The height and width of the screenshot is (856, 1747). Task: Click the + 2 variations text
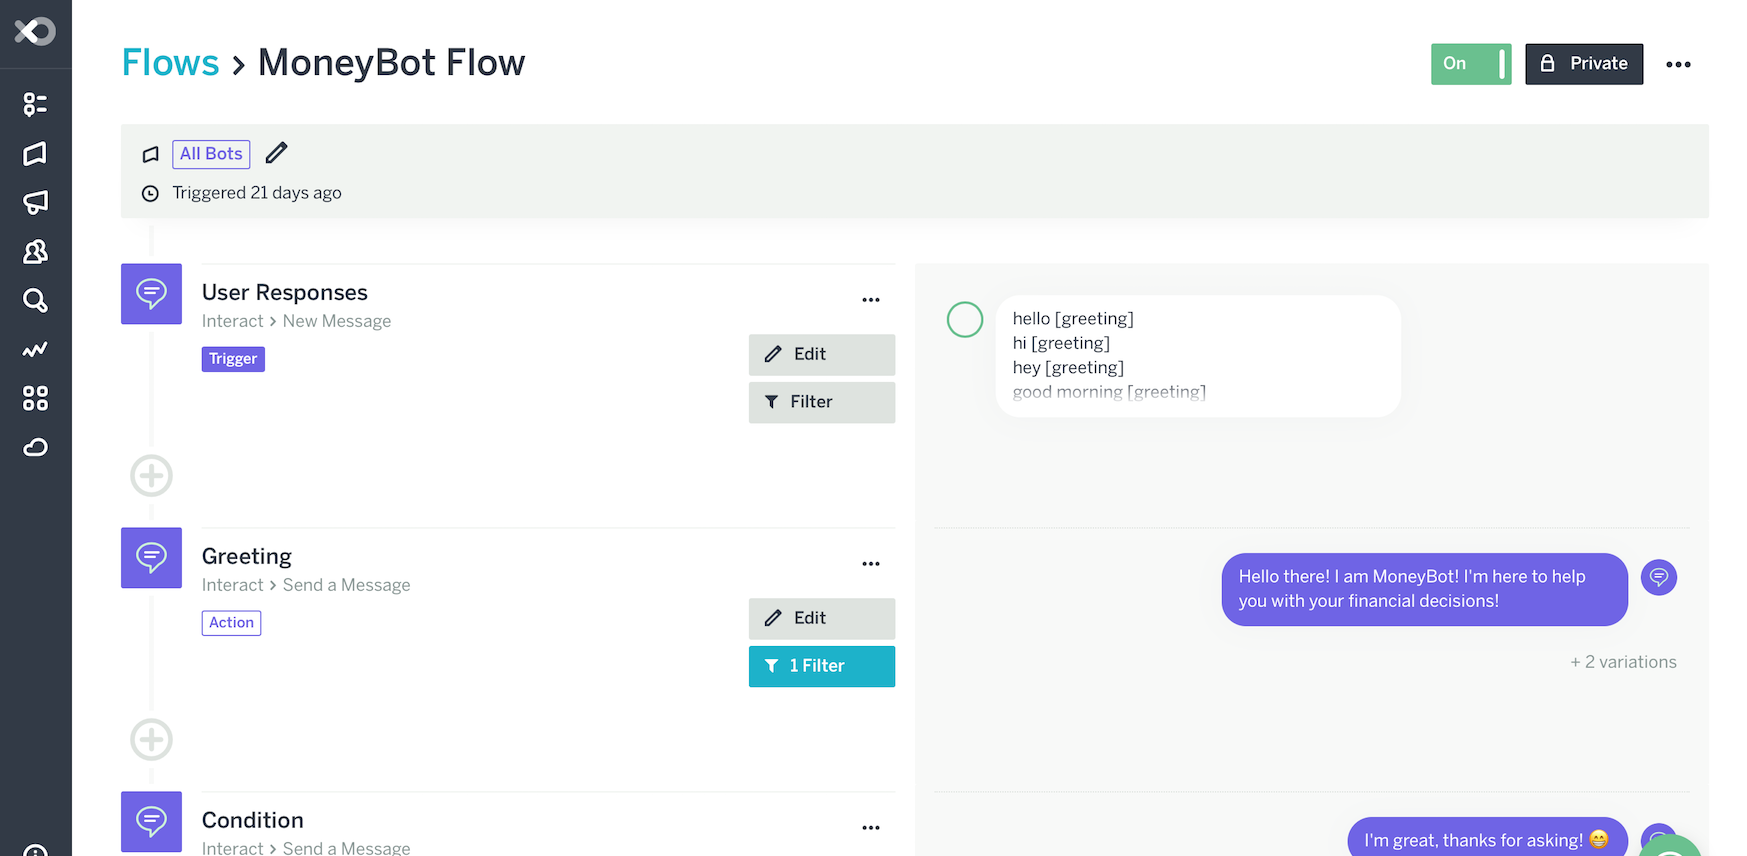point(1623,662)
